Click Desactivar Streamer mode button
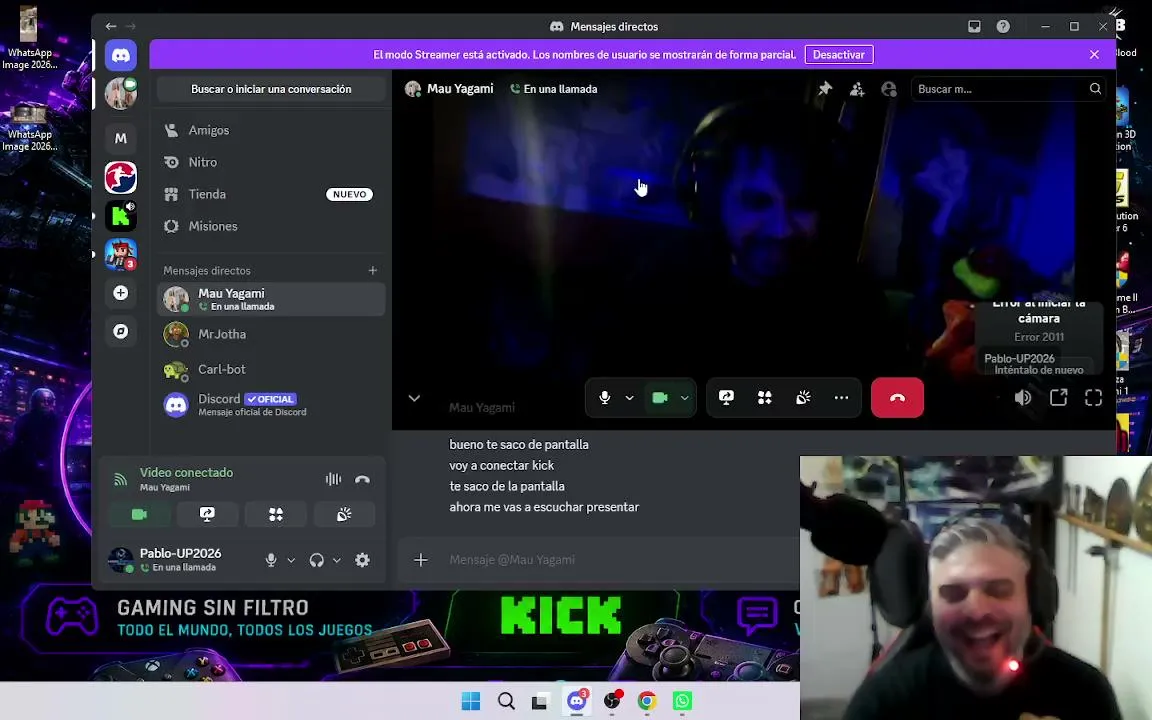This screenshot has height=720, width=1152. pos(839,55)
